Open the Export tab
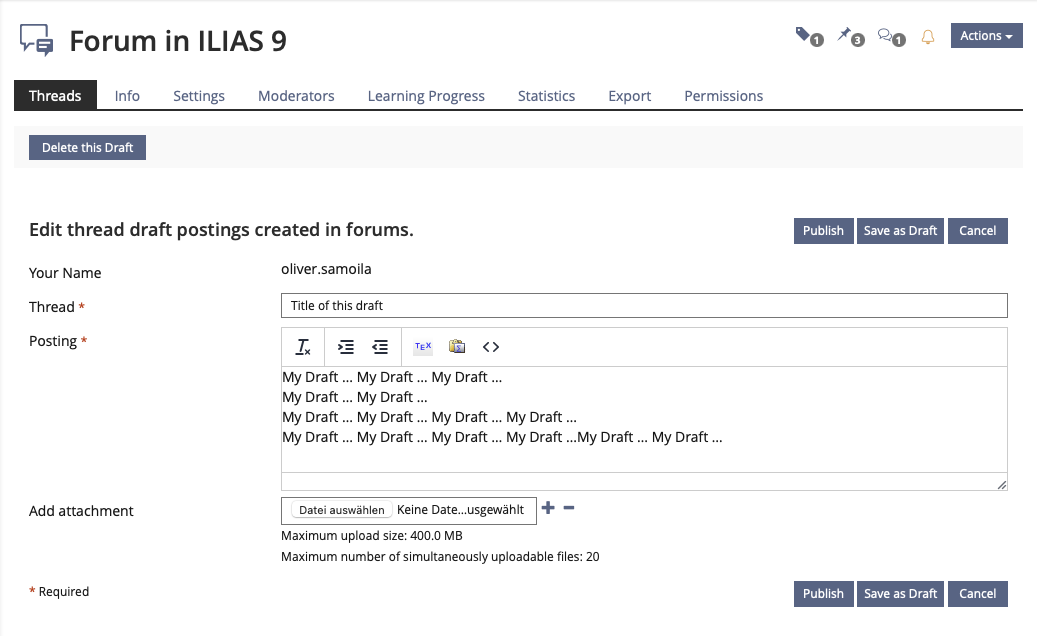Image resolution: width=1037 pixels, height=636 pixels. [630, 96]
